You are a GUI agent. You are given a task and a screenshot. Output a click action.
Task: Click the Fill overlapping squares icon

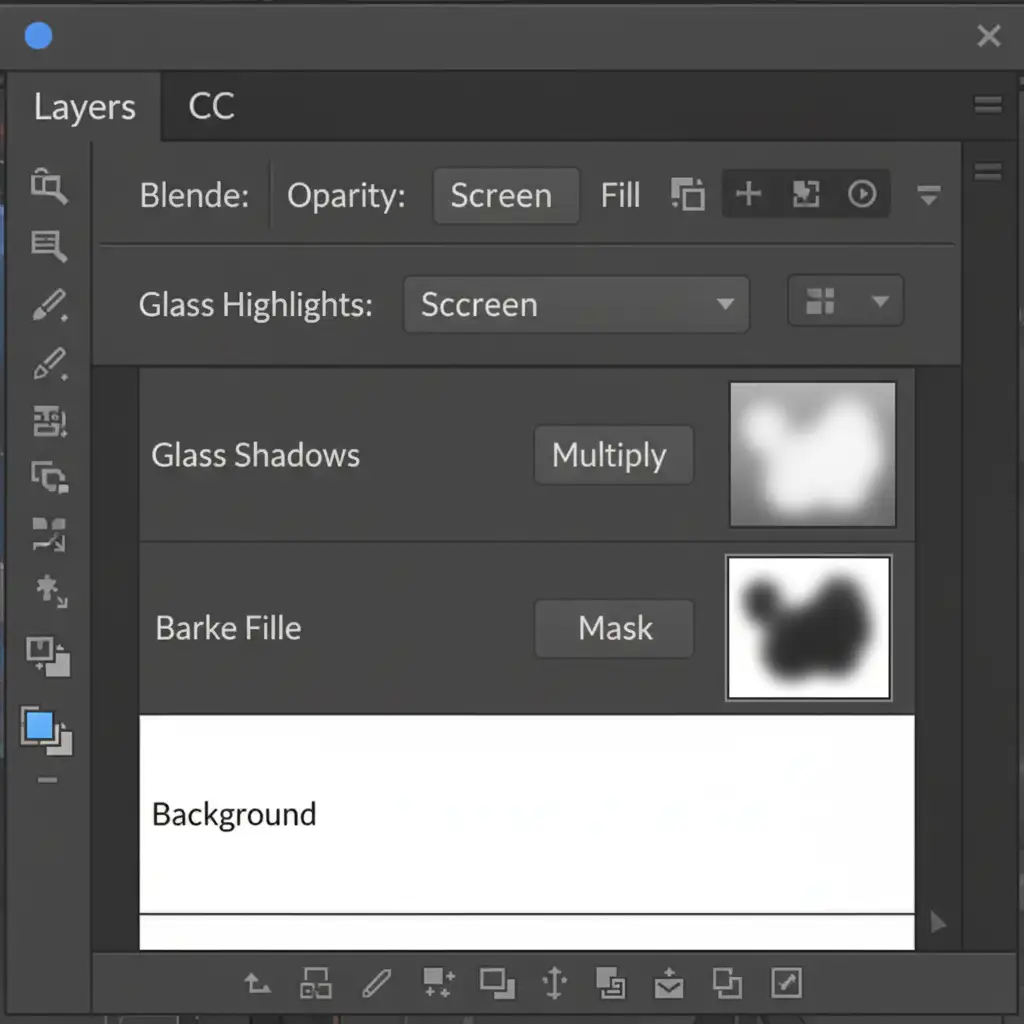687,194
